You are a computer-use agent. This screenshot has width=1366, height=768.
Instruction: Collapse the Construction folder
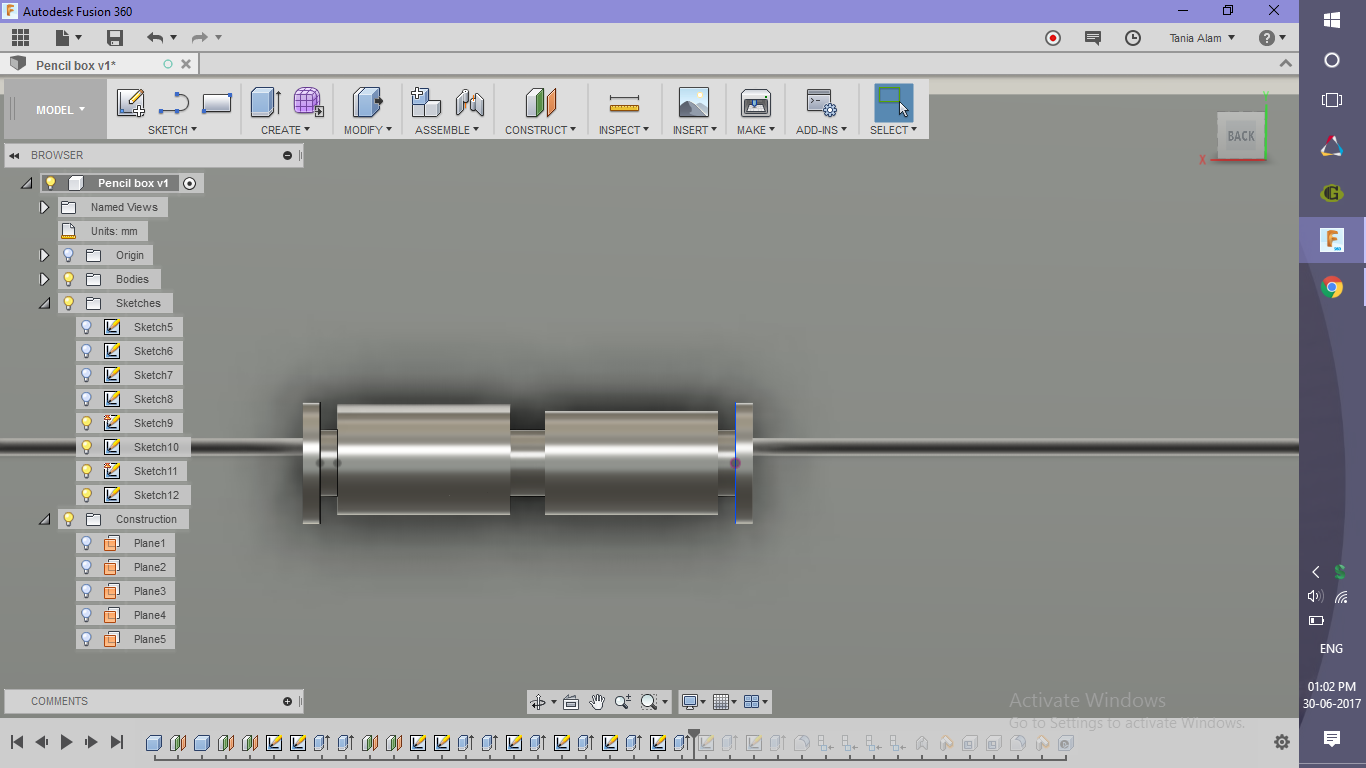tap(44, 519)
